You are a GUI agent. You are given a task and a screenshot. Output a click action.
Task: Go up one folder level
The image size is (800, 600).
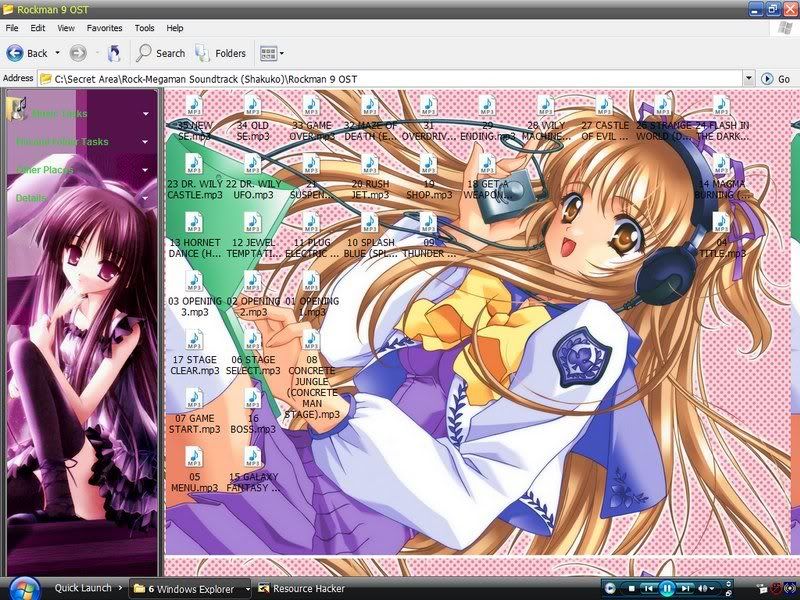(x=114, y=53)
